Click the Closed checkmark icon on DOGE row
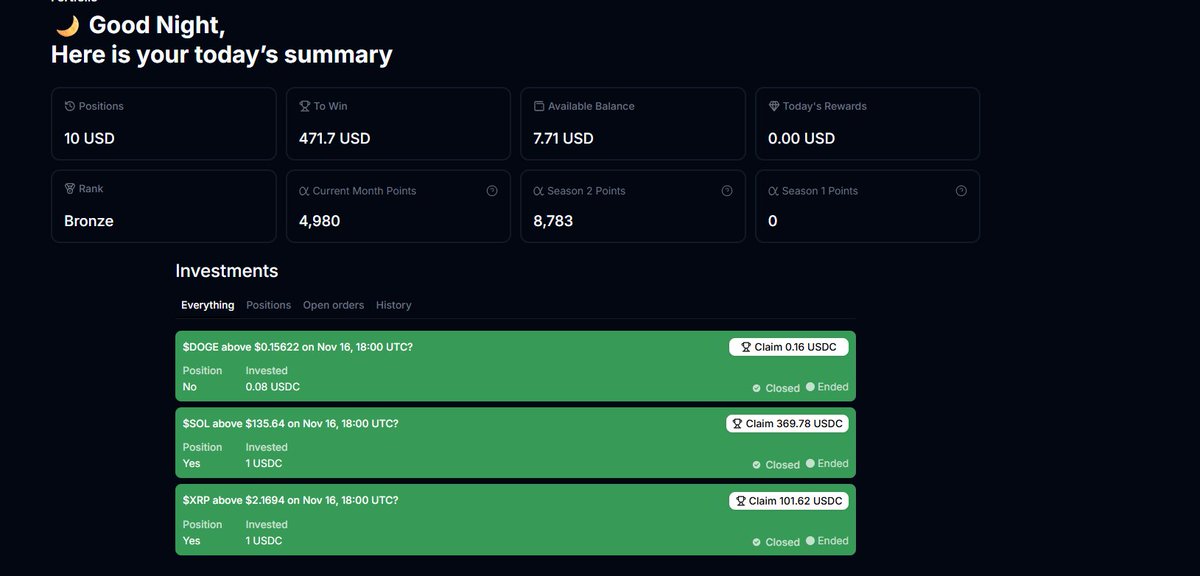Viewport: 1200px width, 576px height. (x=757, y=388)
